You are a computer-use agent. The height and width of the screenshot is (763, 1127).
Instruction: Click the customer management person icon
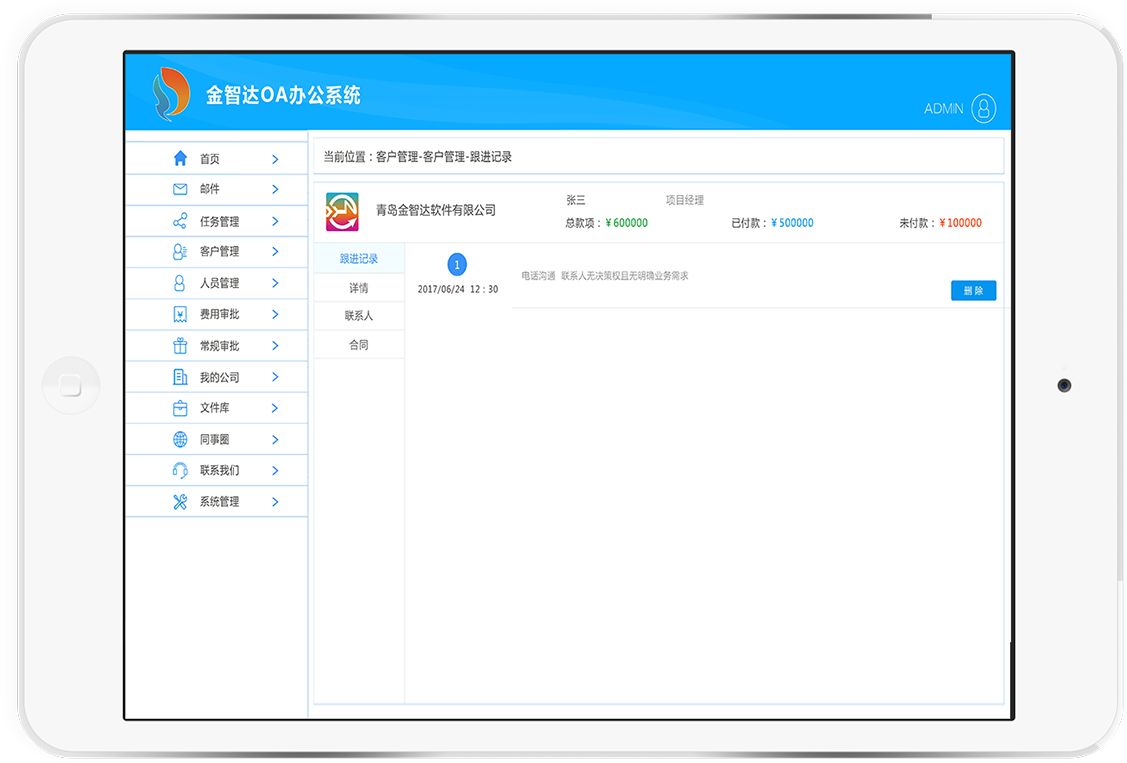click(180, 252)
